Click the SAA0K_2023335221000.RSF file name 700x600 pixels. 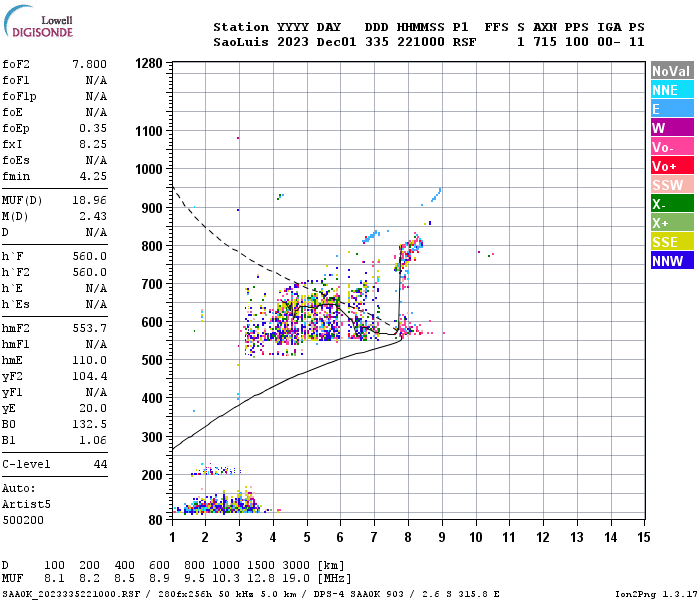click(x=71, y=594)
